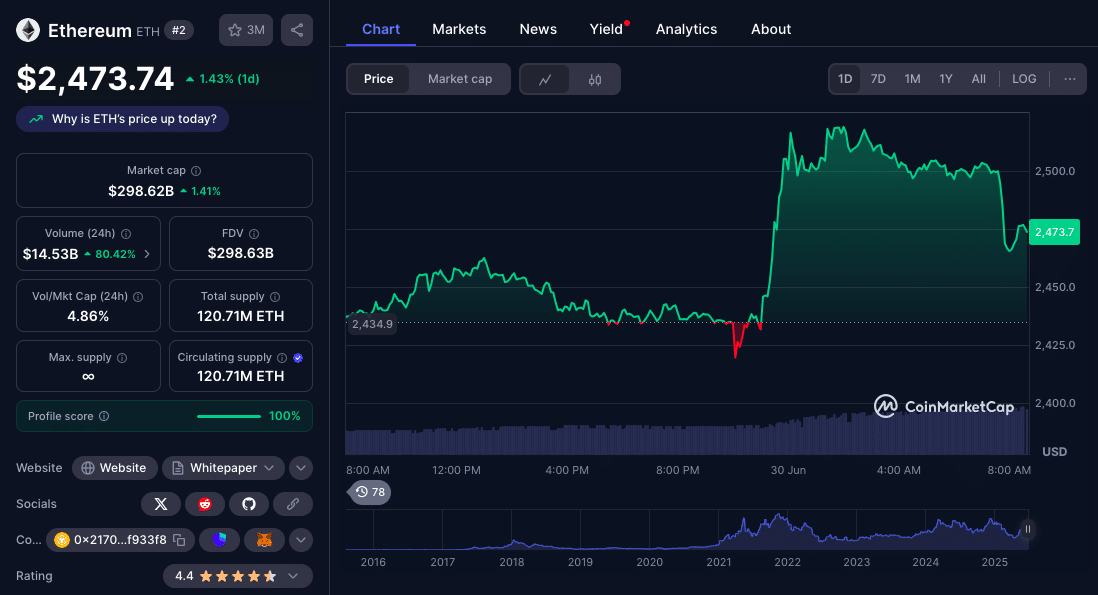
Task: Click the contract address 0x2170...f933f8
Action: (120, 540)
